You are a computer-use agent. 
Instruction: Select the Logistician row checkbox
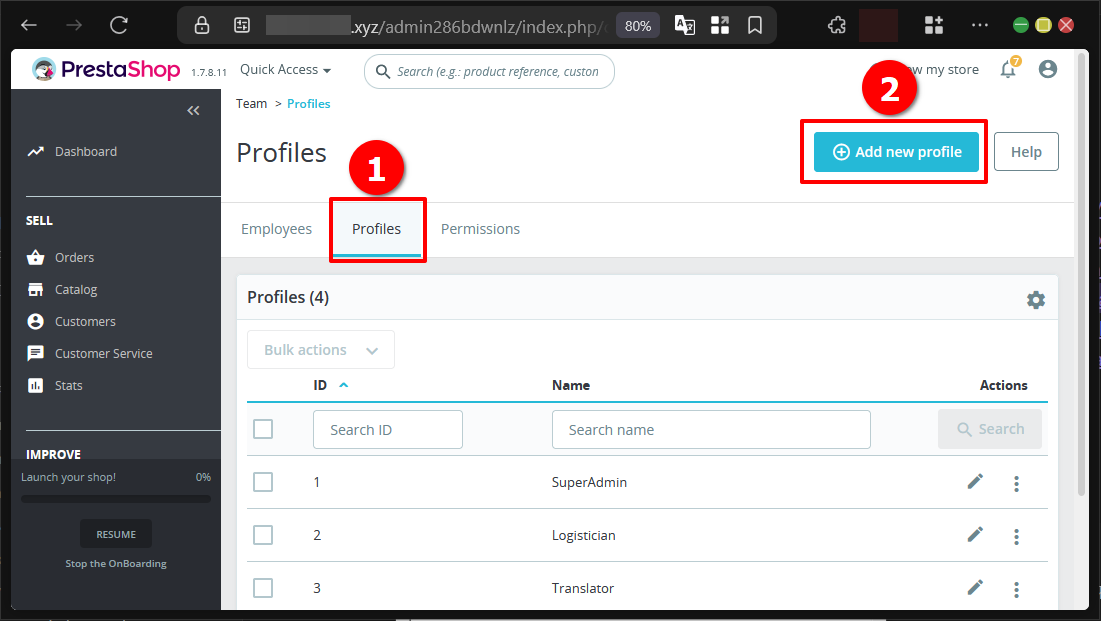point(263,534)
